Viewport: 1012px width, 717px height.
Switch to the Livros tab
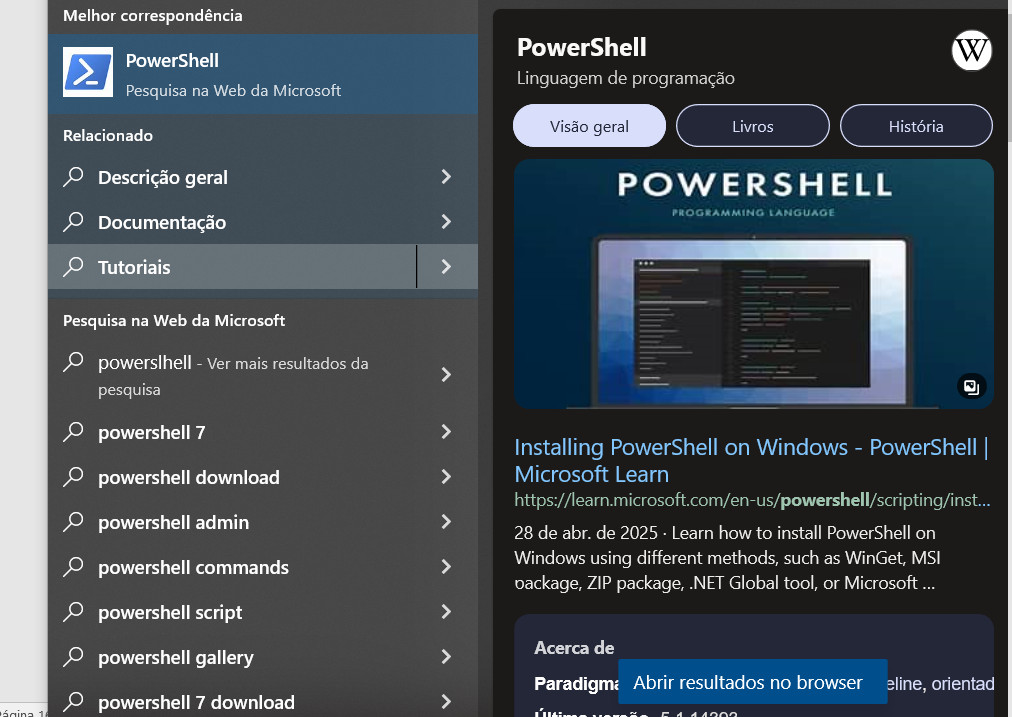tap(753, 126)
